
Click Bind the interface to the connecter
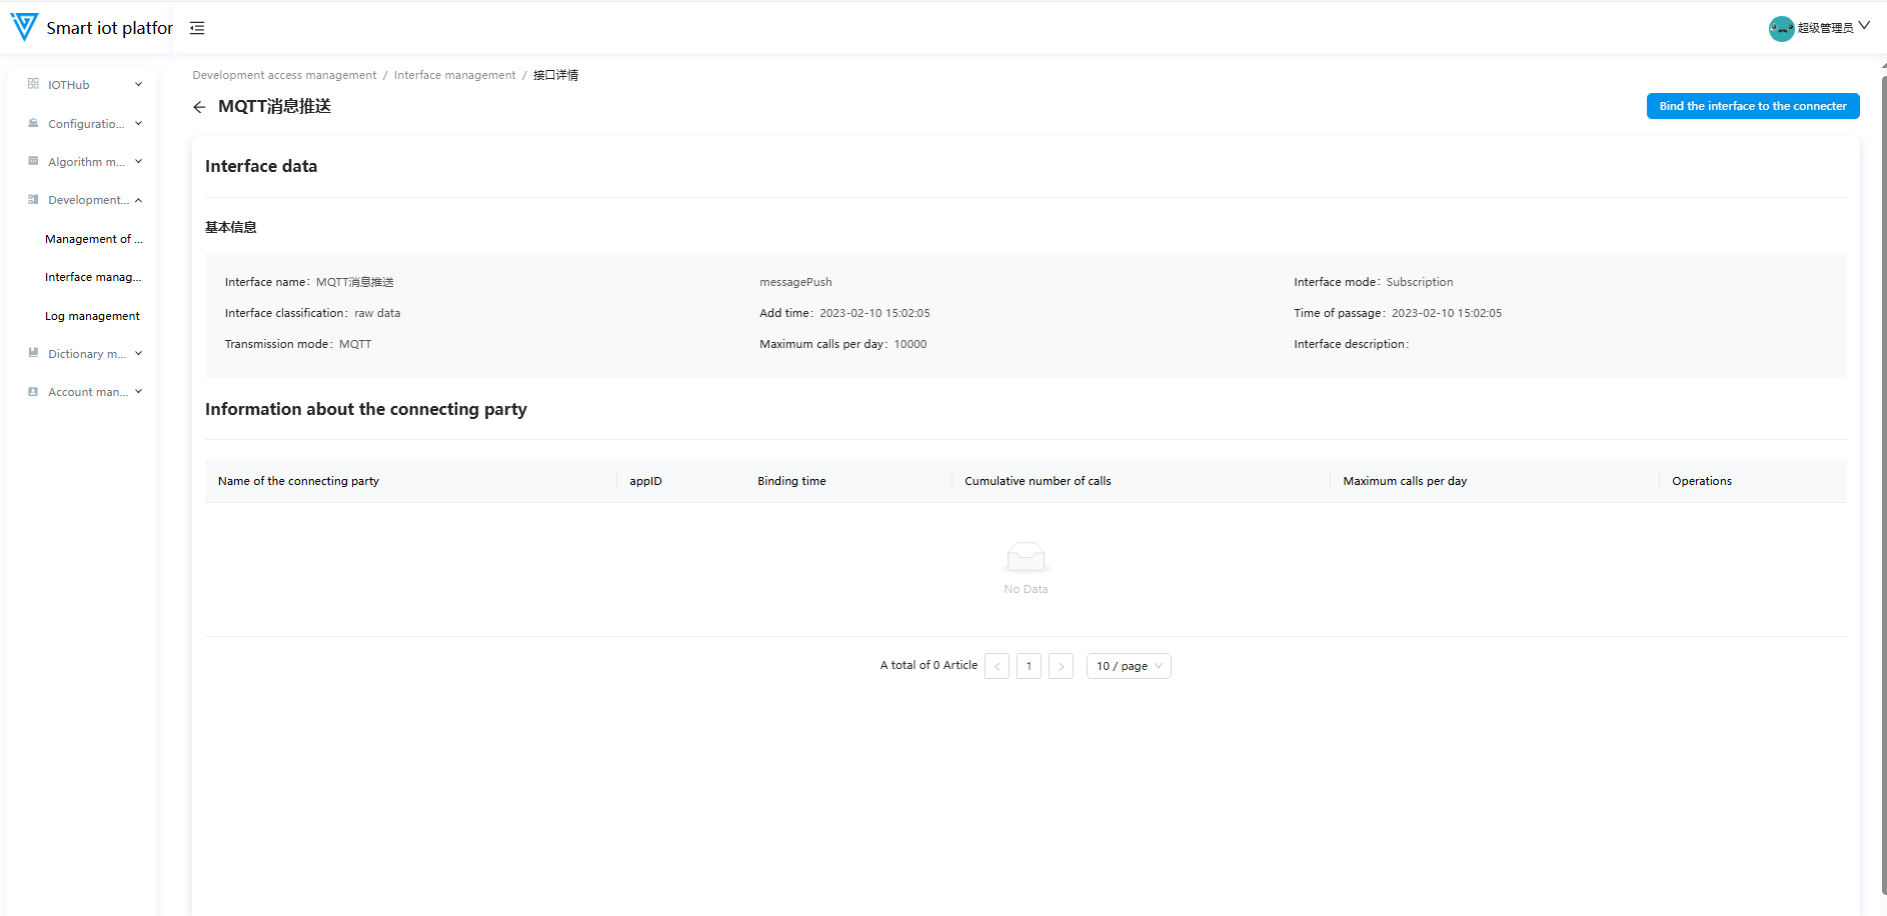pos(1753,106)
